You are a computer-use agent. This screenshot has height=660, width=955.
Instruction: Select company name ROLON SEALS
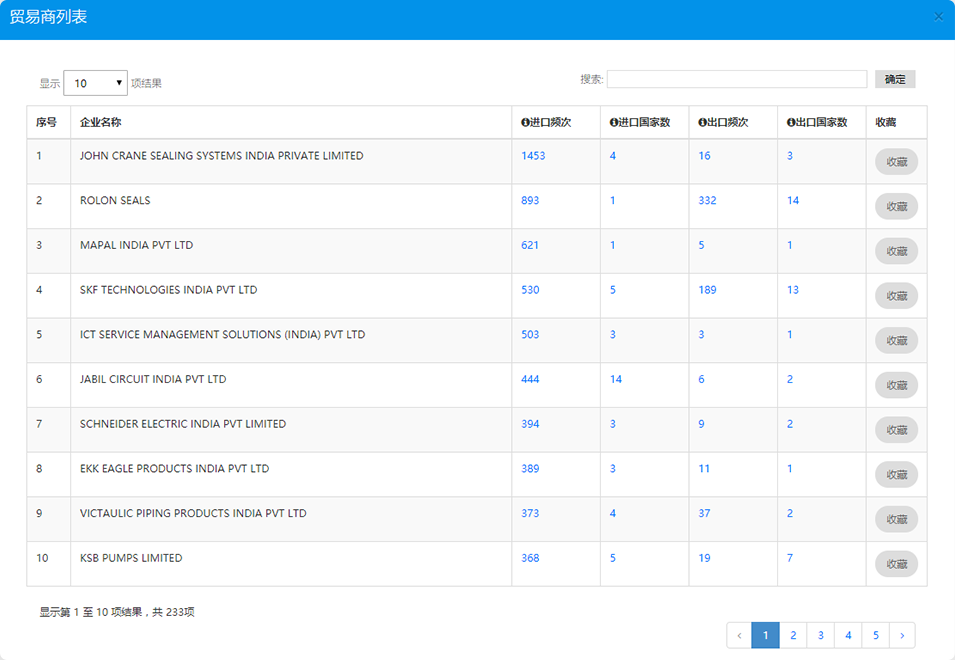click(115, 200)
